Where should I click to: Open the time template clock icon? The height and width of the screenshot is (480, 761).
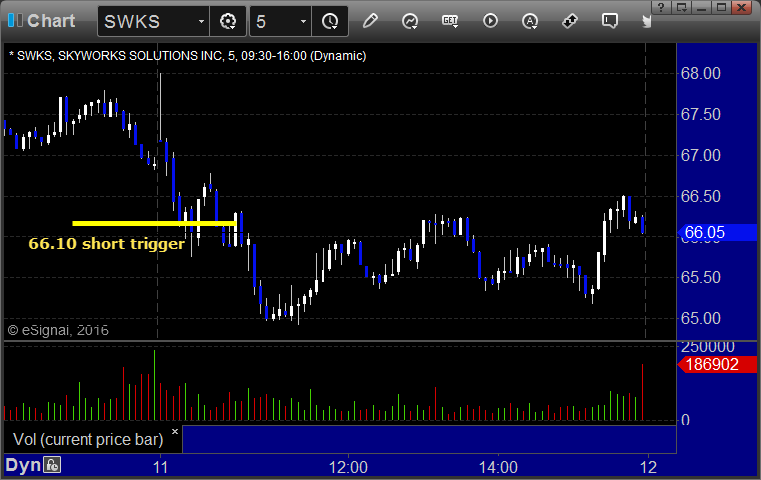pyautogui.click(x=330, y=21)
